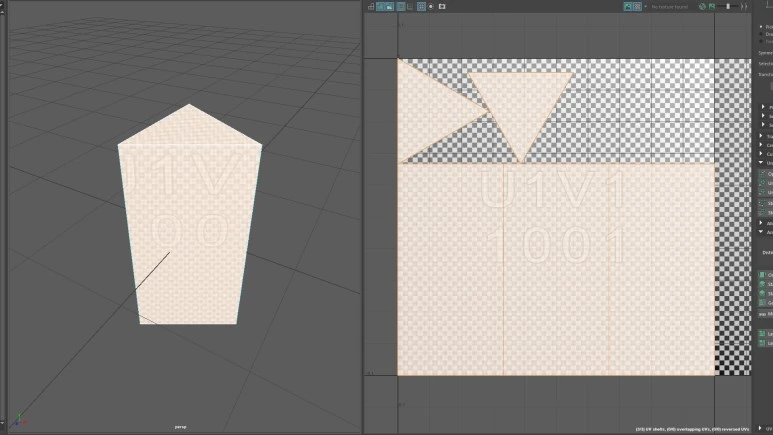This screenshot has height=435, width=773.
Task: Select the inverted triangle UV shell
Action: (x=521, y=106)
